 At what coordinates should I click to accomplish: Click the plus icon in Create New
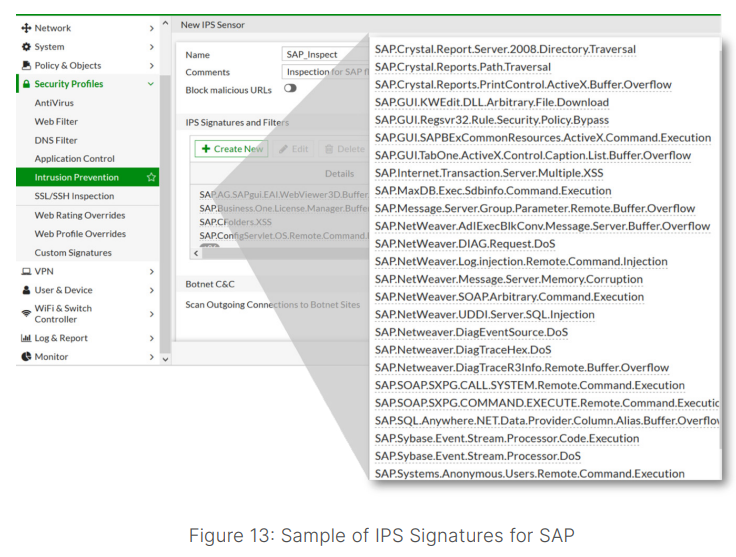206,149
